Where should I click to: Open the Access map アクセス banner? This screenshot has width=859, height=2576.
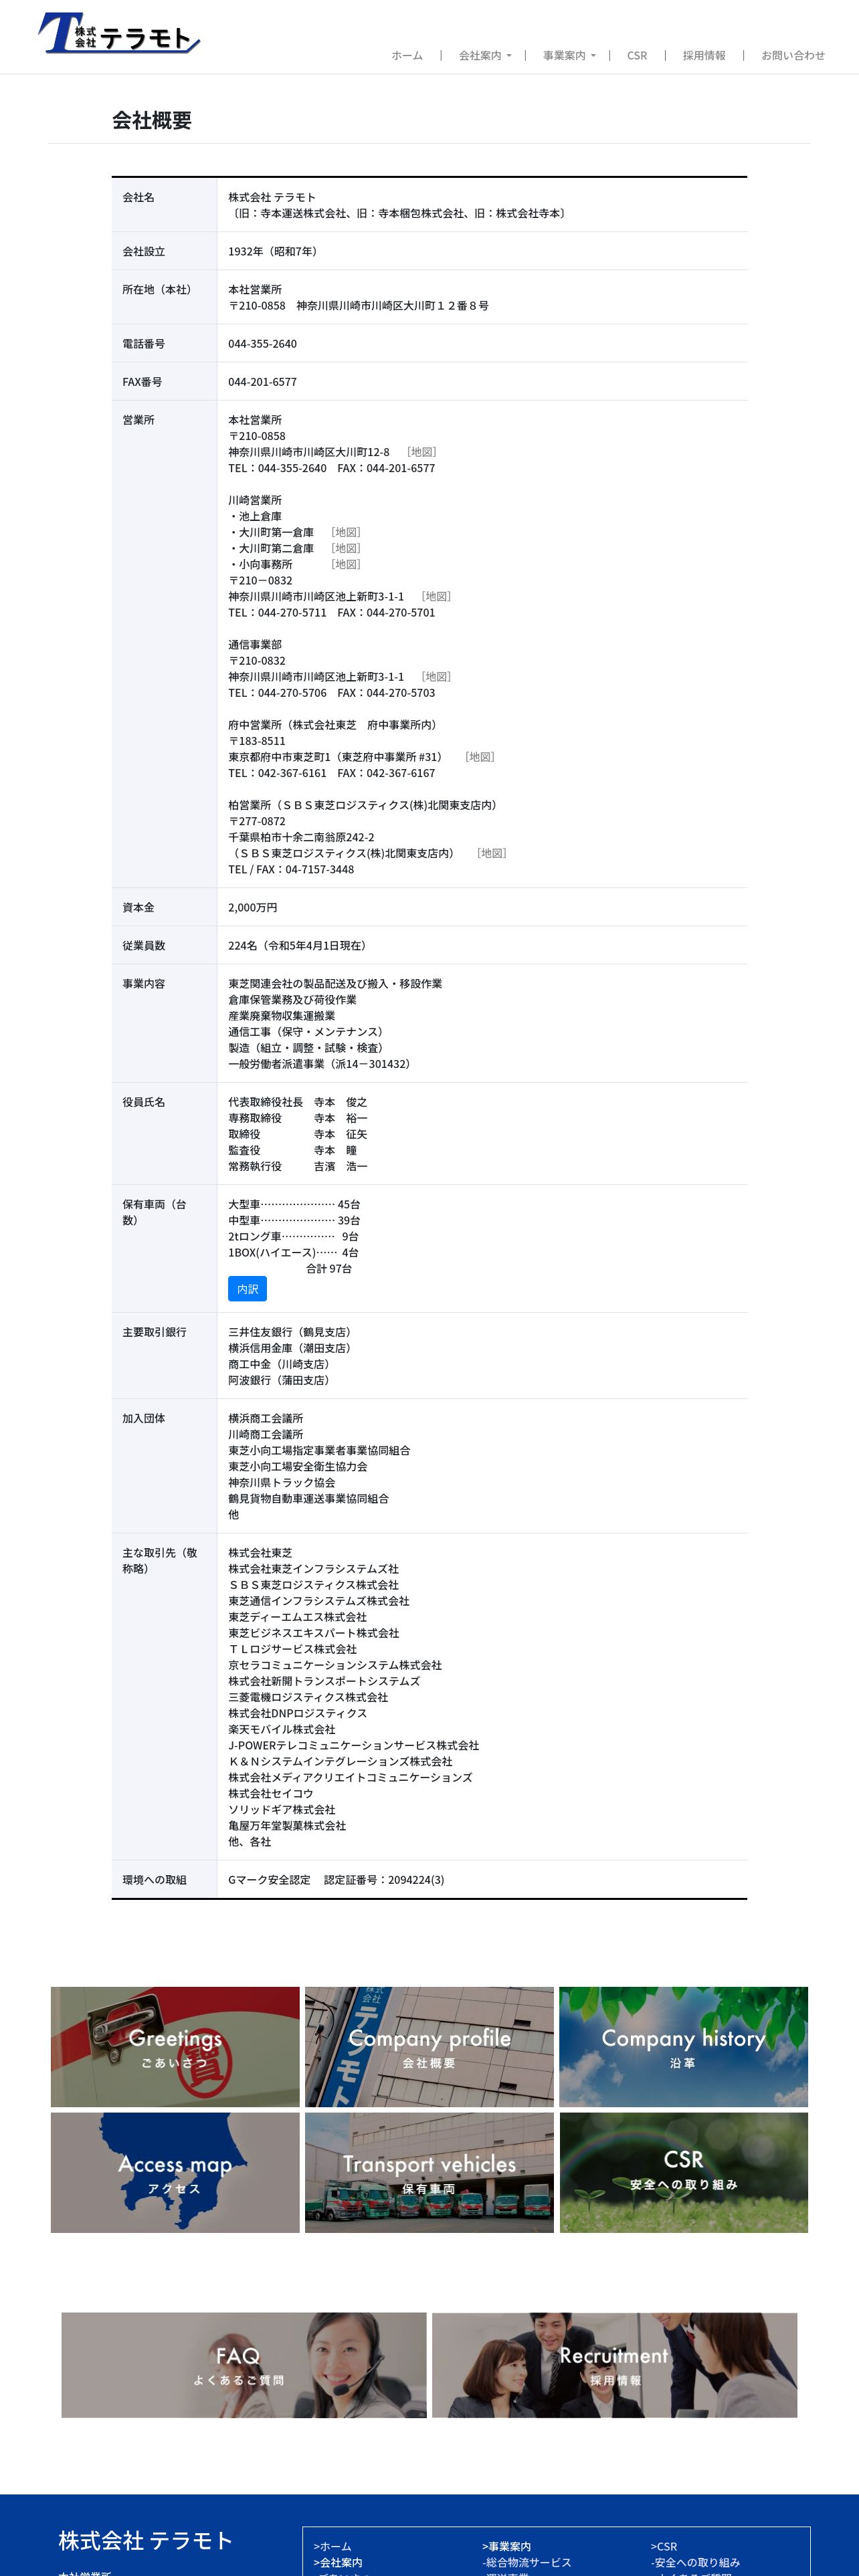pyautogui.click(x=175, y=2173)
